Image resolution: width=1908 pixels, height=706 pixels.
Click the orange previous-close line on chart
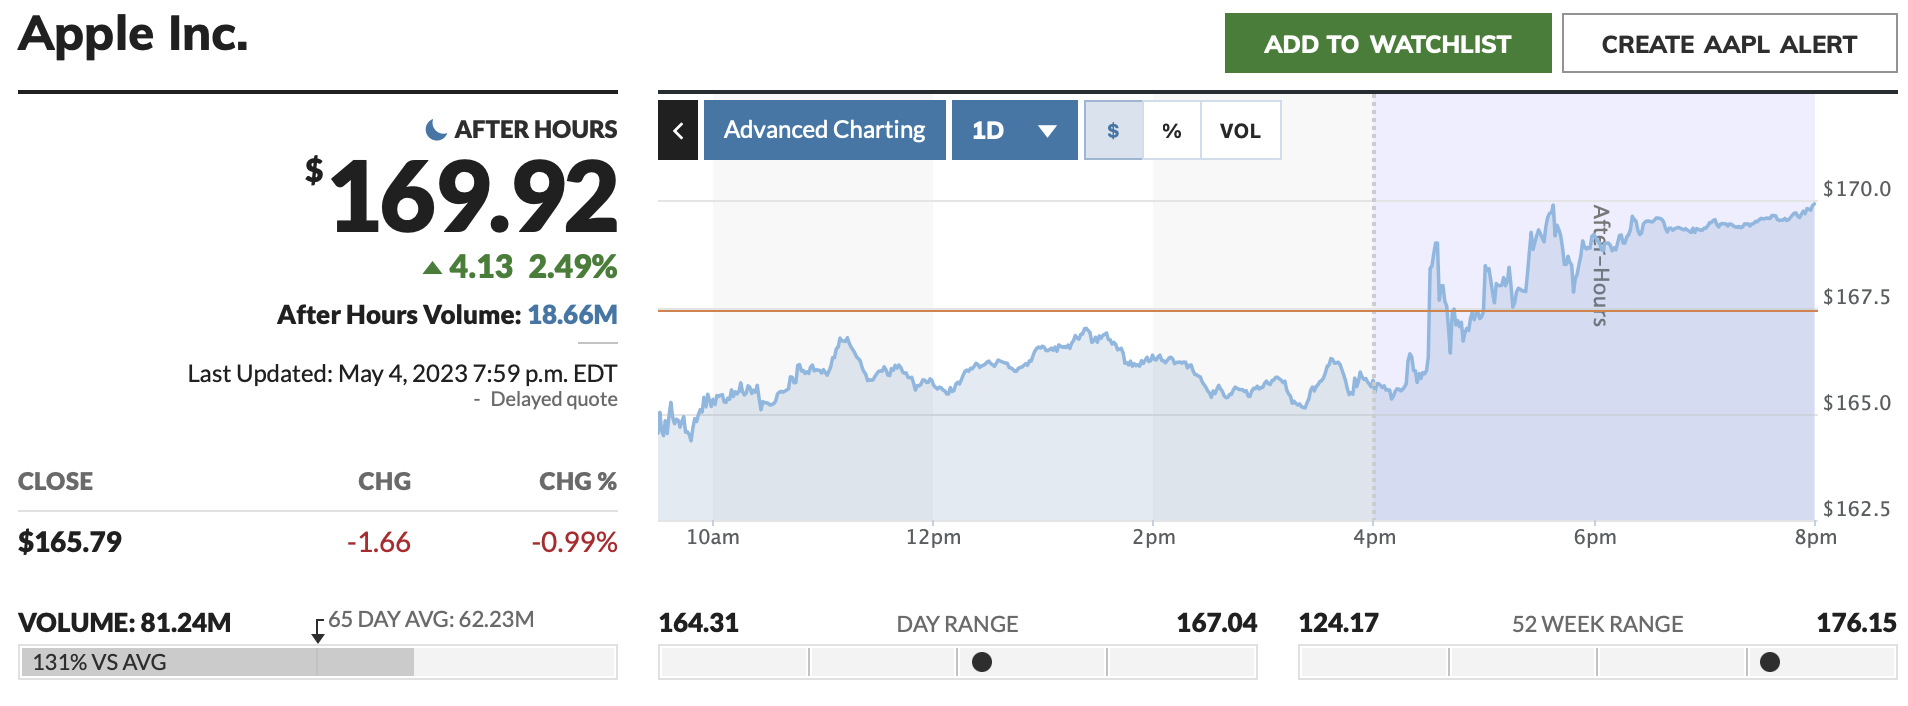pyautogui.click(x=1000, y=311)
